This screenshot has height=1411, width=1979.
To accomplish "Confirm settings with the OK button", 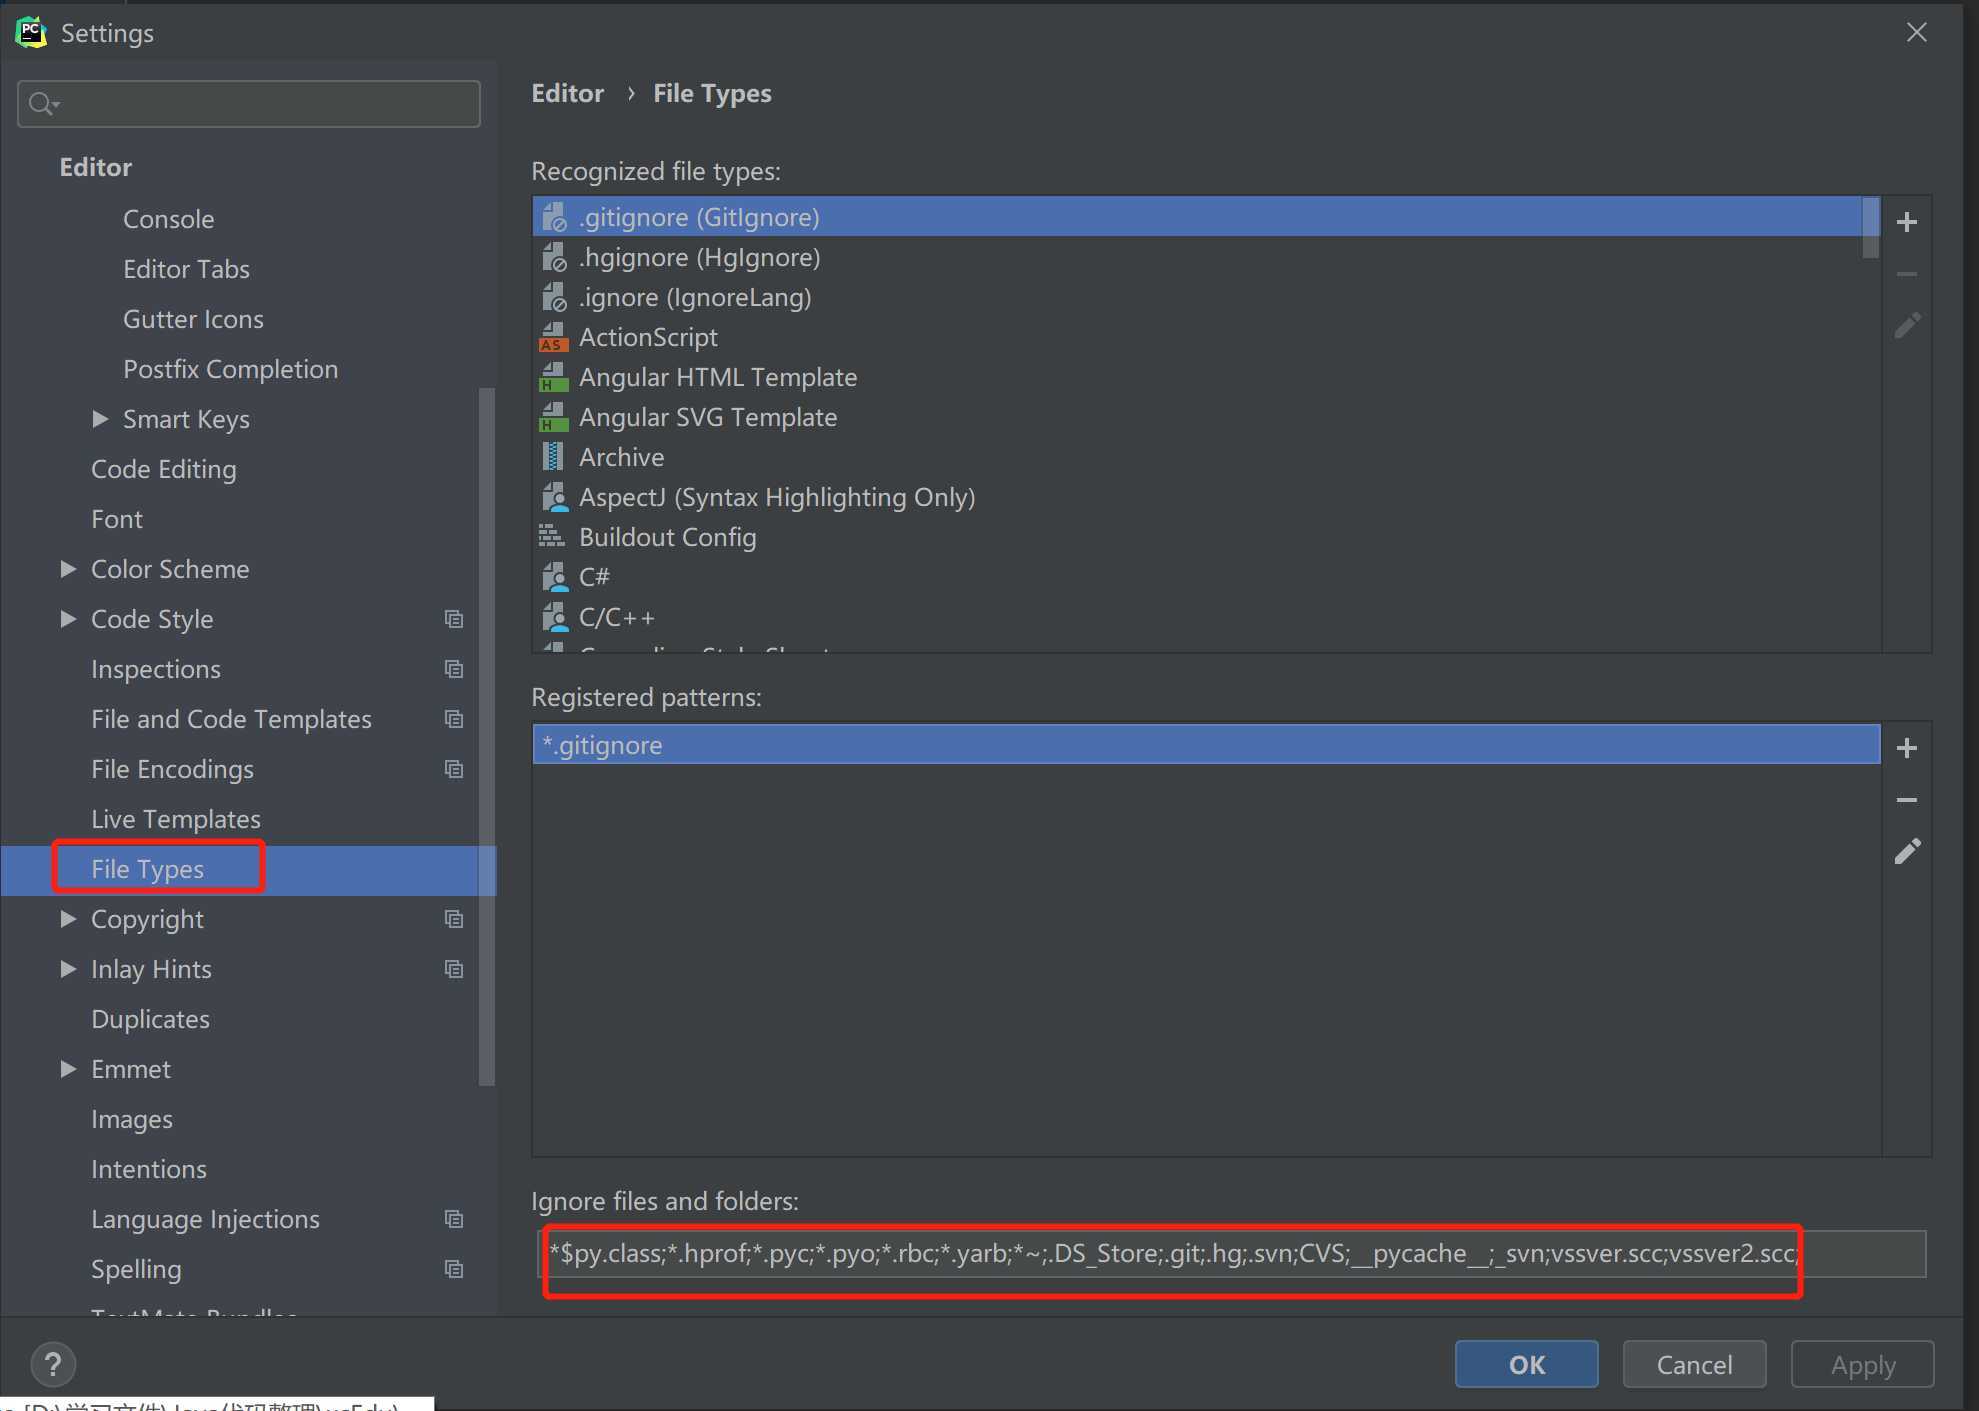I will [1526, 1364].
